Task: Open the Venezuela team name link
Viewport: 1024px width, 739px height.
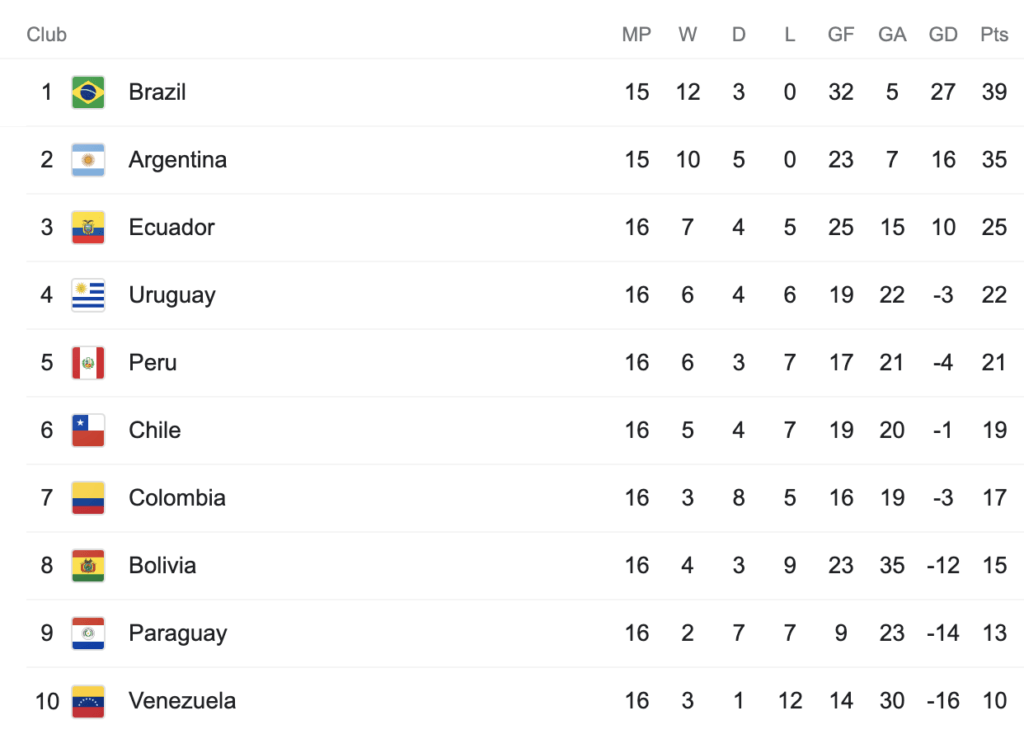Action: 182,701
